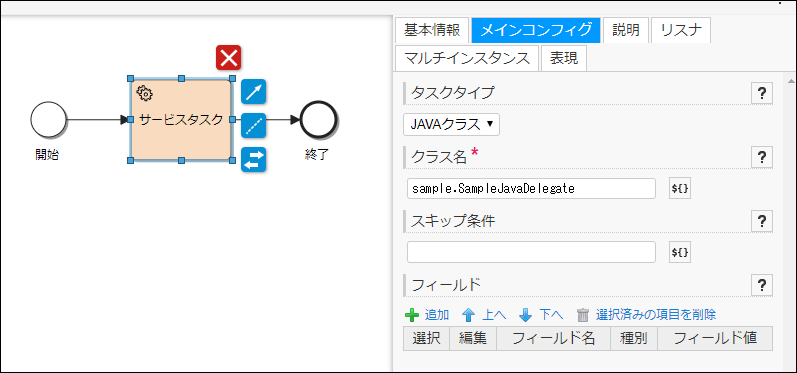This screenshot has height=373, width=797.
Task: Click the 編集 column header
Action: [473, 338]
